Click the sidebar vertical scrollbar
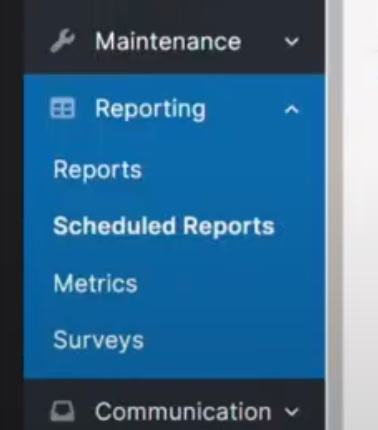Viewport: 378px width, 430px height. [x=334, y=215]
